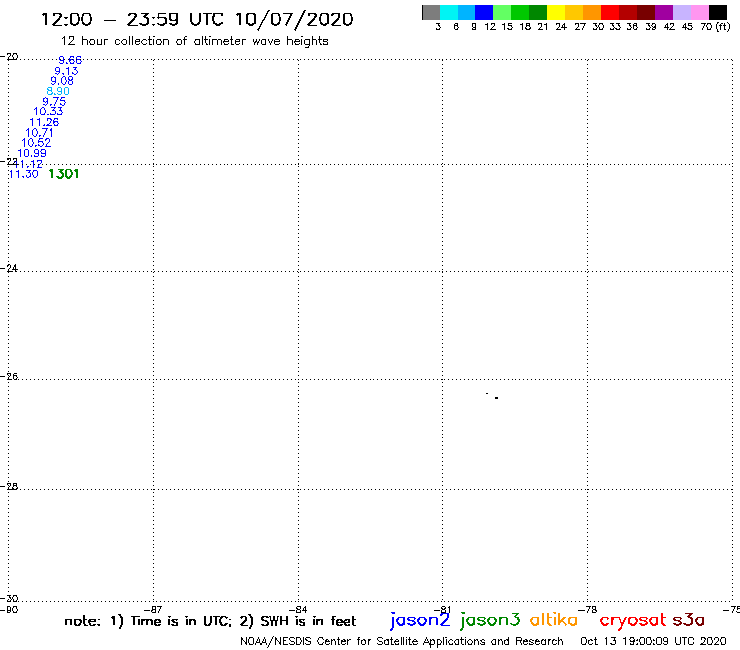Click the yellow swatch in the wave height scale
The width and height of the screenshot is (740, 650).
pyautogui.click(x=556, y=12)
